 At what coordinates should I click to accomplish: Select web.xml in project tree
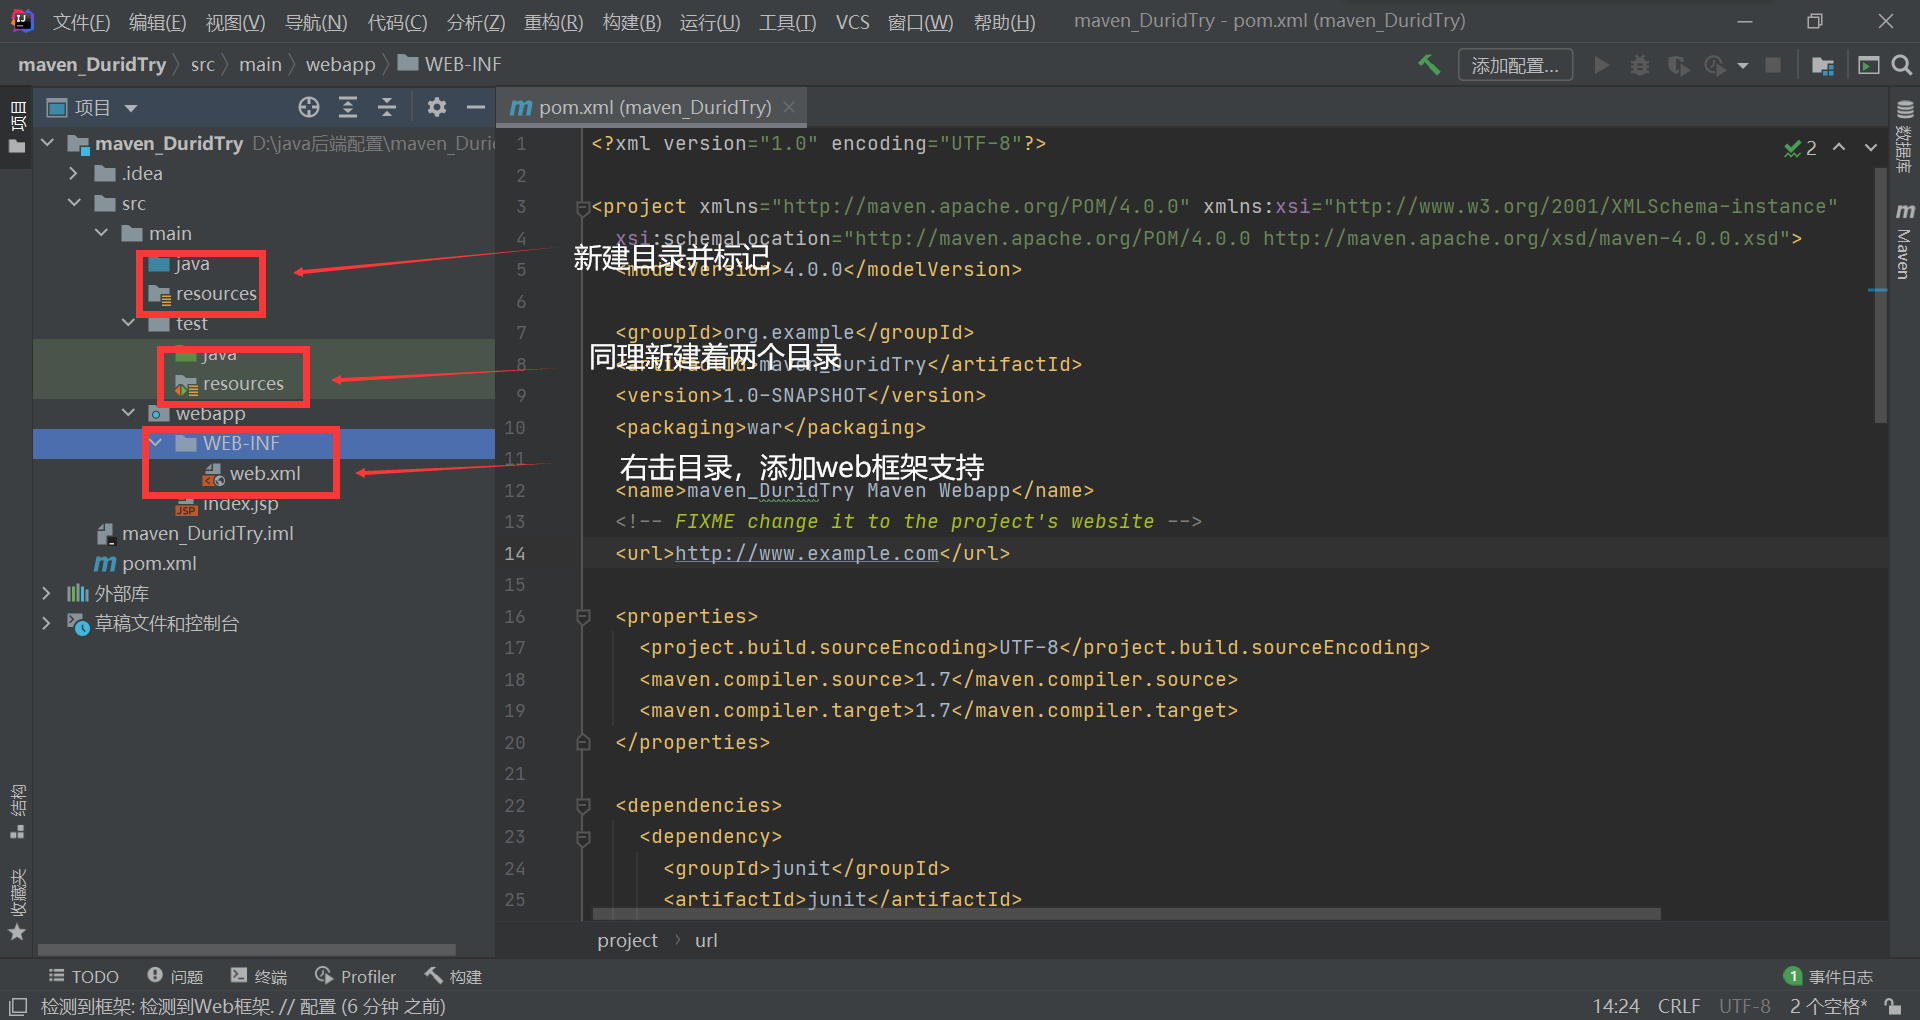pyautogui.click(x=252, y=473)
